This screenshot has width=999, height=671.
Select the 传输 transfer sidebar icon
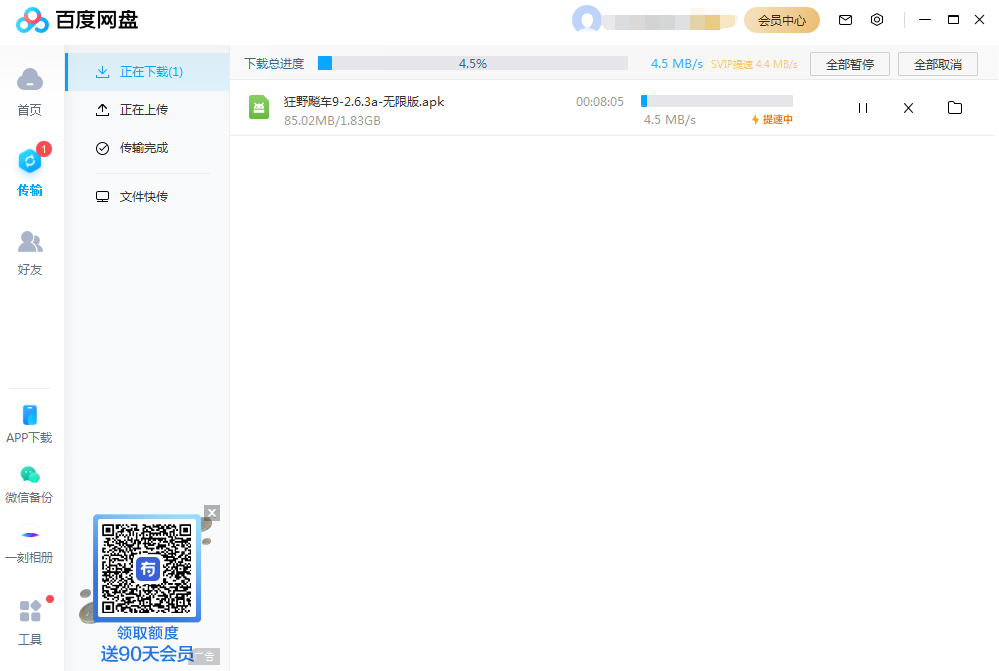point(30,170)
